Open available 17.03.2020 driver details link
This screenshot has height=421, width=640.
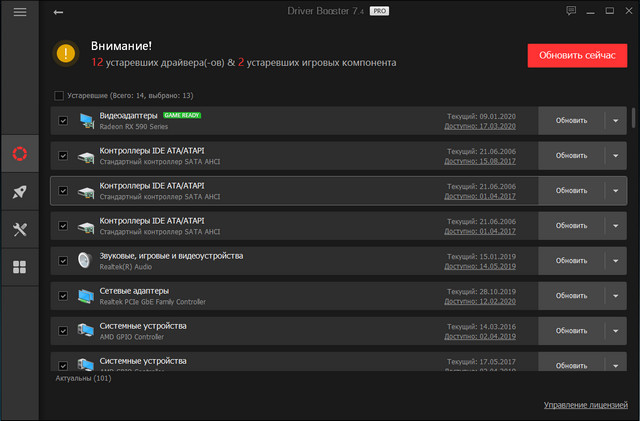(480, 126)
